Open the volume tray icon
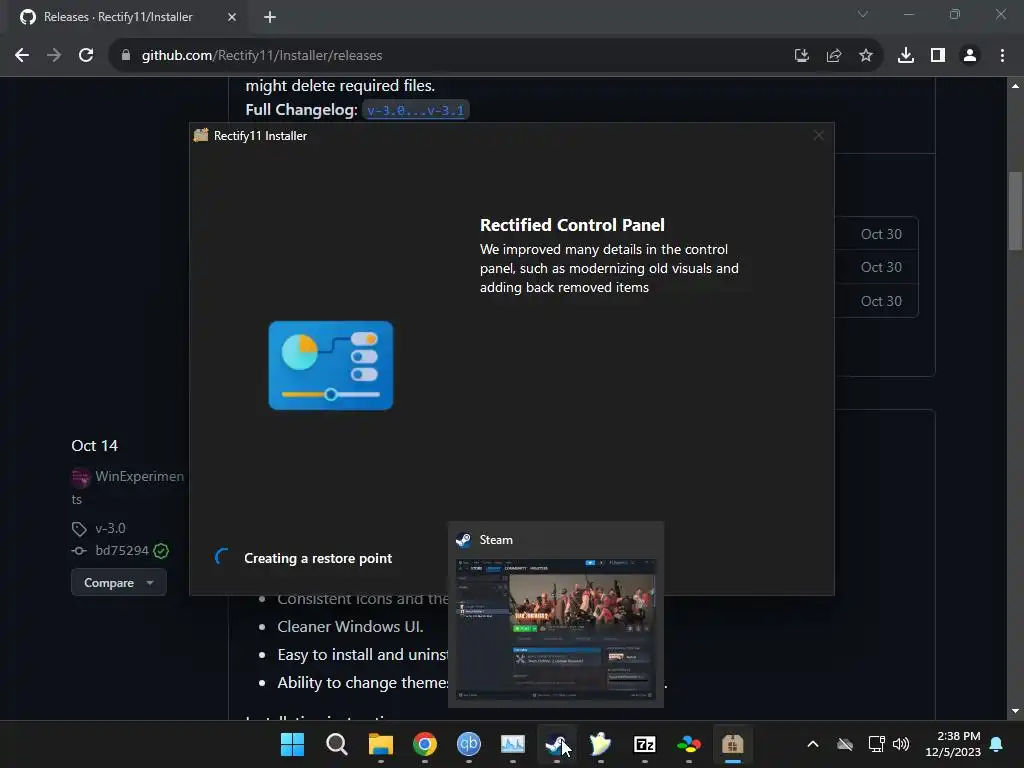 click(x=901, y=744)
